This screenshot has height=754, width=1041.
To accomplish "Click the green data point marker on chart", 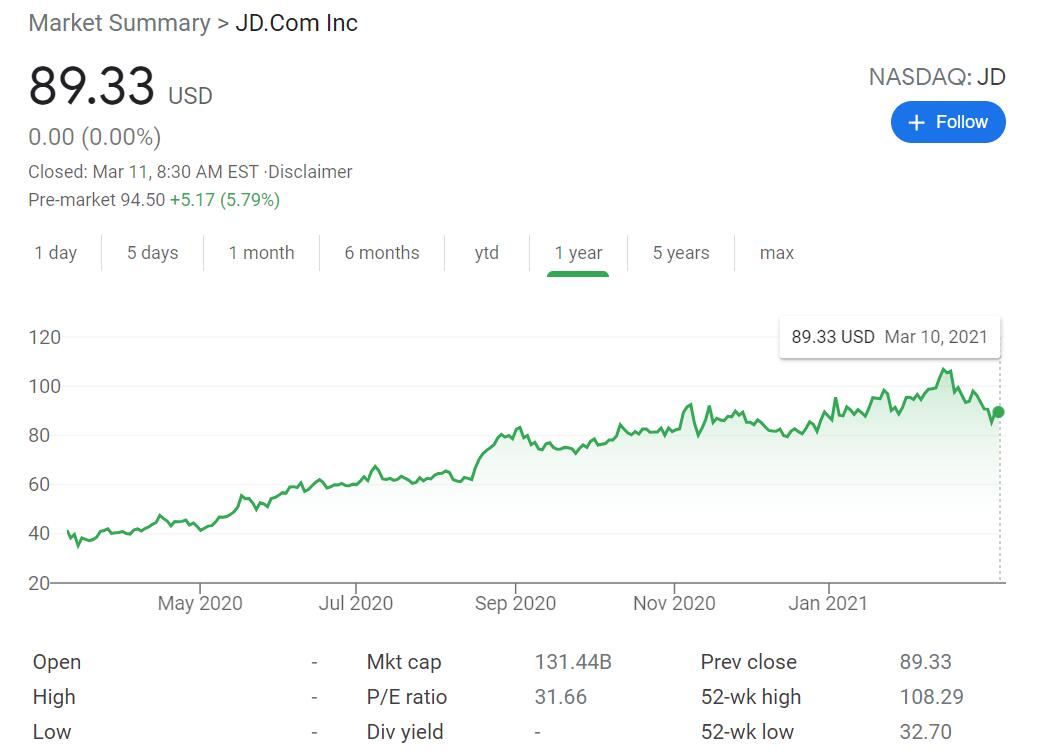I will (x=997, y=410).
